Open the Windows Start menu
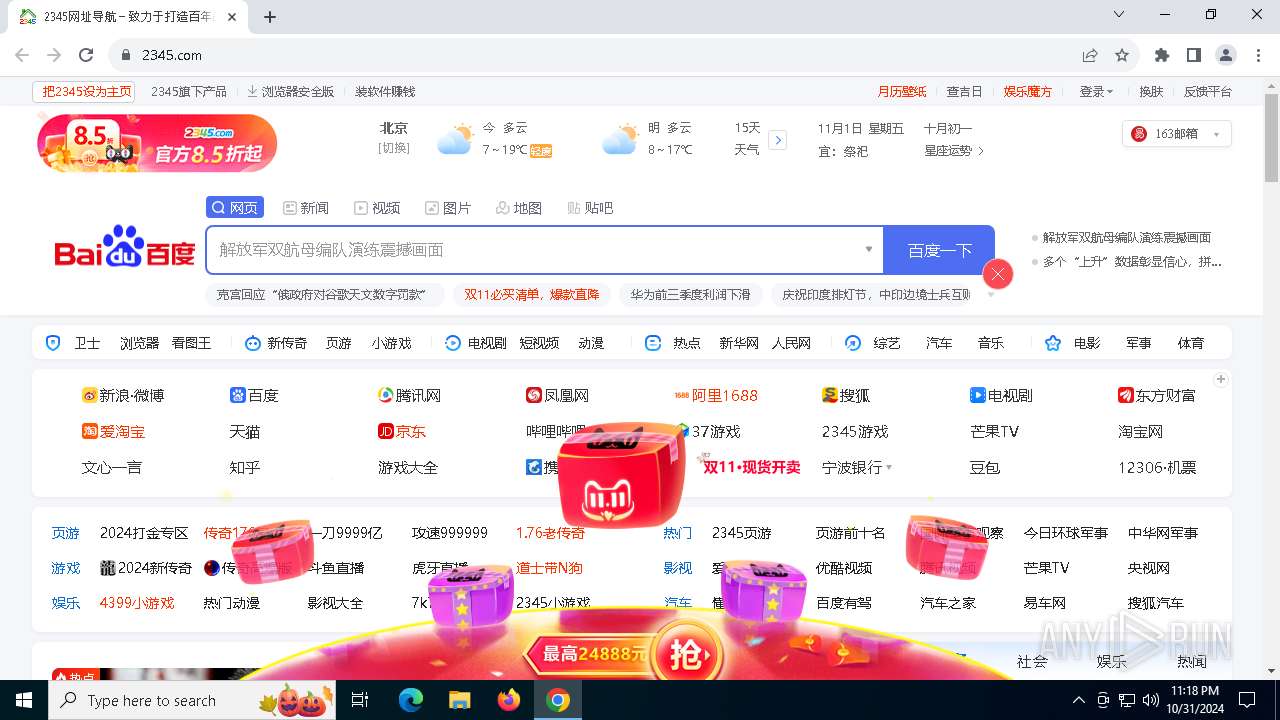 (x=24, y=700)
